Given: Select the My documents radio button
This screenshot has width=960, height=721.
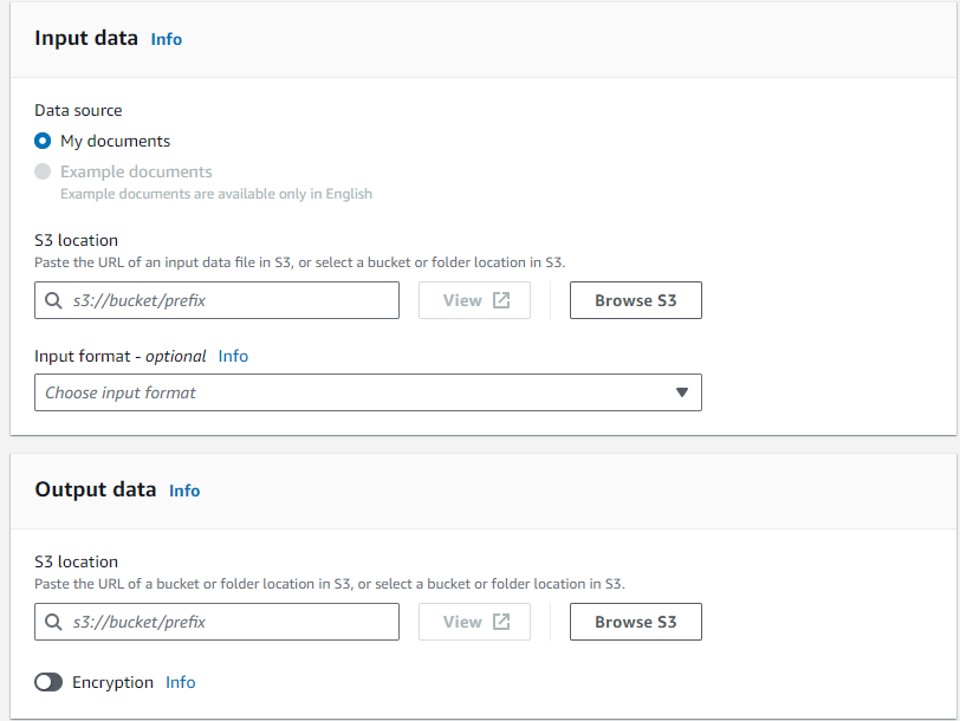Looking at the screenshot, I should [43, 141].
